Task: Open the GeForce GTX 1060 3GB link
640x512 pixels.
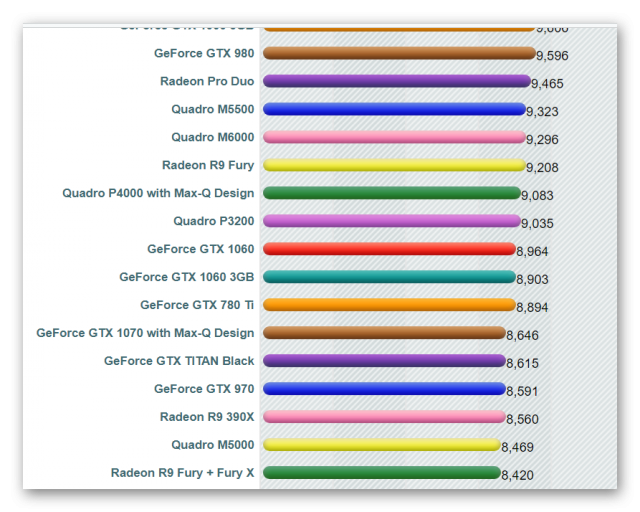Action: [186, 277]
